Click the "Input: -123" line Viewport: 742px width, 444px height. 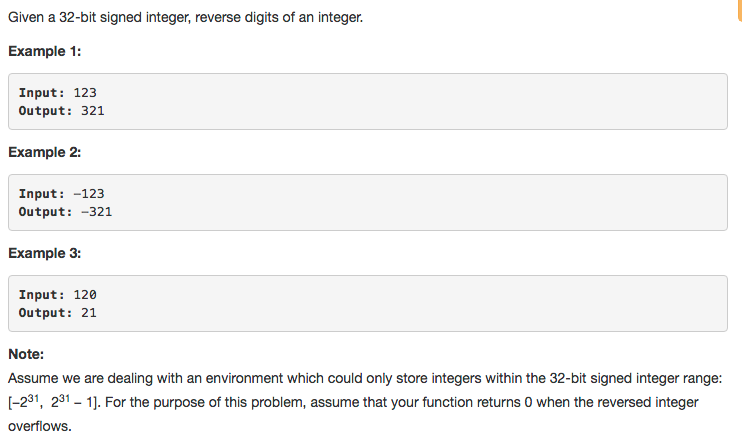pyautogui.click(x=61, y=193)
